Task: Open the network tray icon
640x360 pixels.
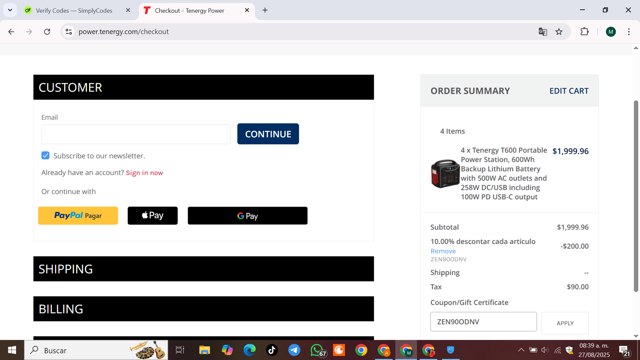Action: [x=557, y=350]
